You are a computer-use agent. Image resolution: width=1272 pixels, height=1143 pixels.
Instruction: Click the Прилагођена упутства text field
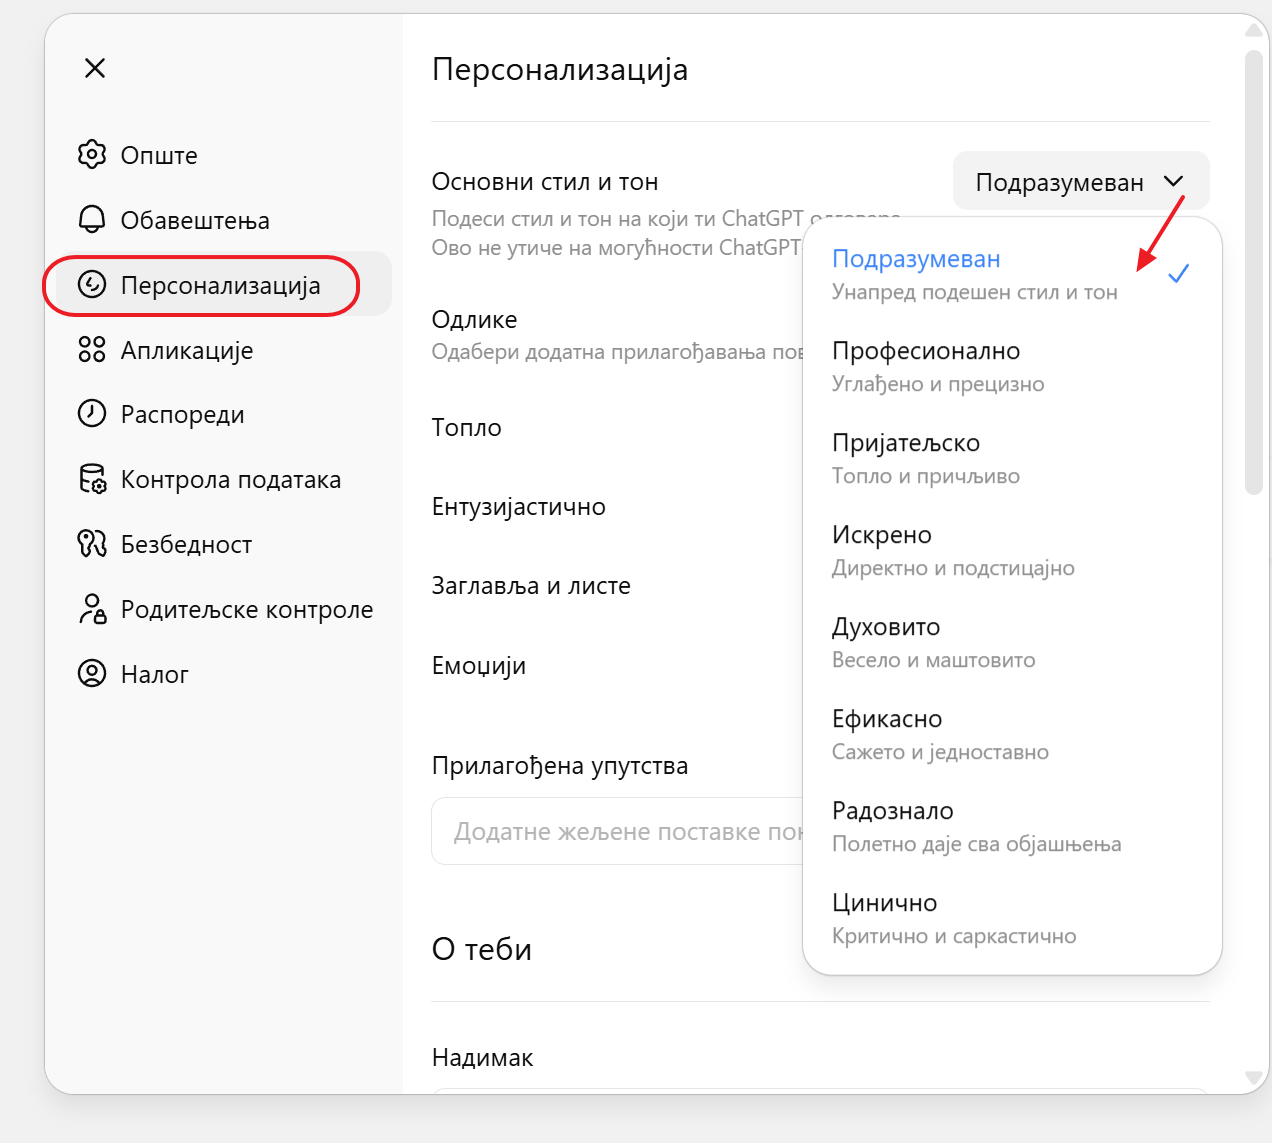[617, 831]
